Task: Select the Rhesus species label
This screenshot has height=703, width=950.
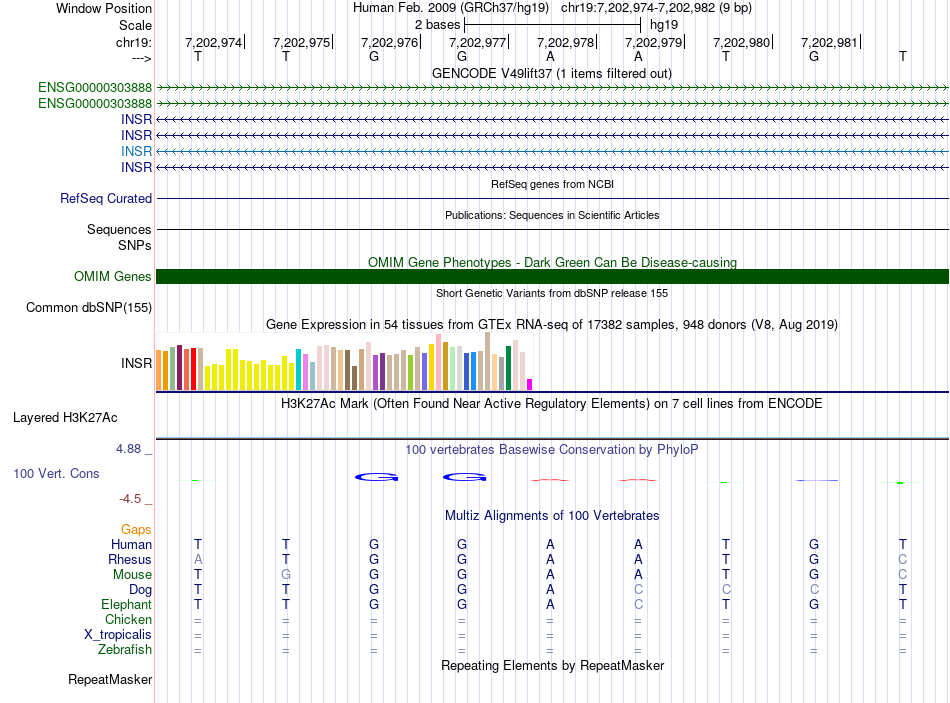Action: point(130,560)
